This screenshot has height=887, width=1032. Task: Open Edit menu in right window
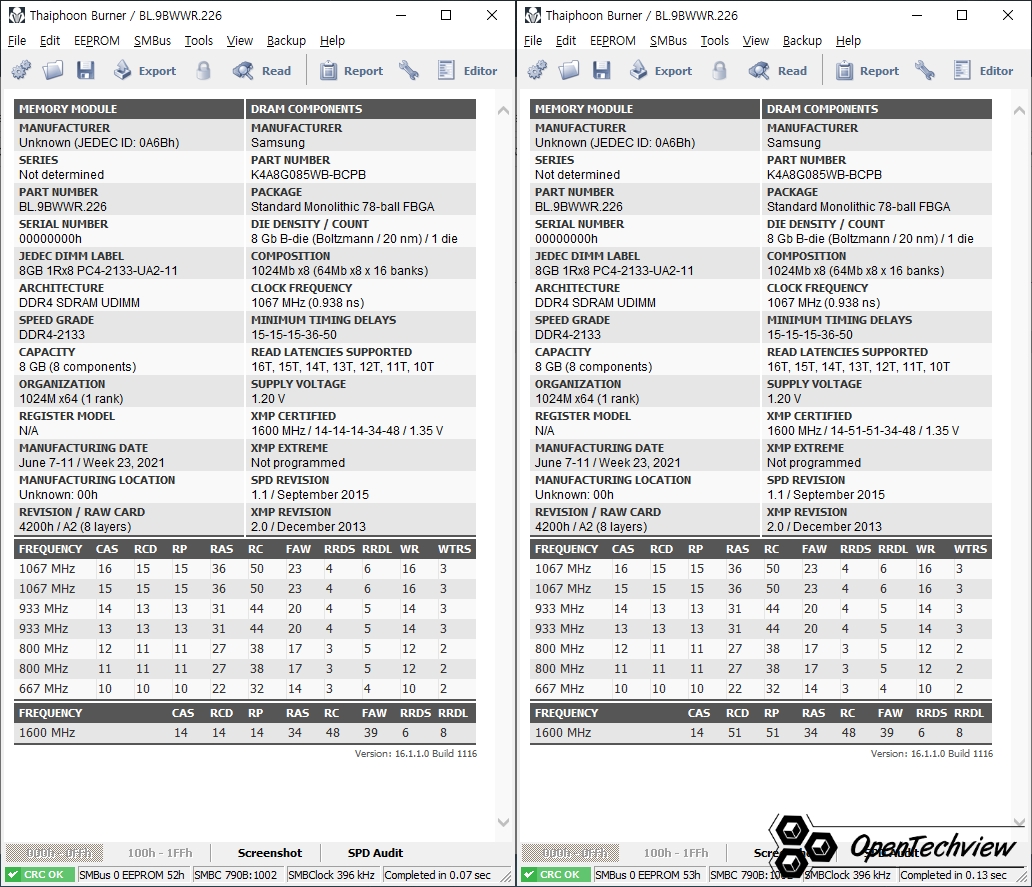(565, 40)
